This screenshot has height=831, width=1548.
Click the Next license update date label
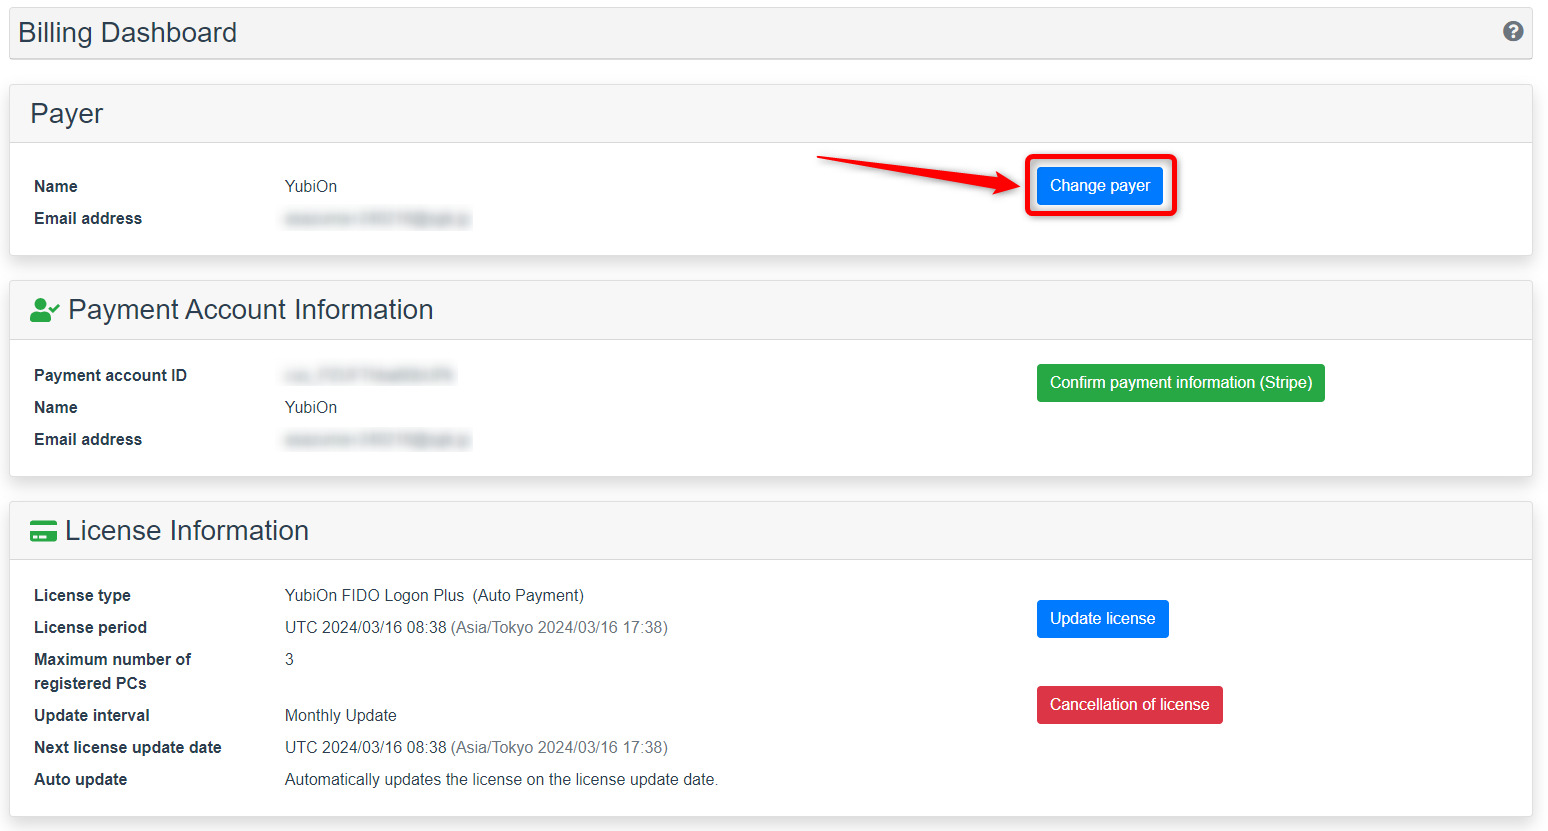click(128, 748)
